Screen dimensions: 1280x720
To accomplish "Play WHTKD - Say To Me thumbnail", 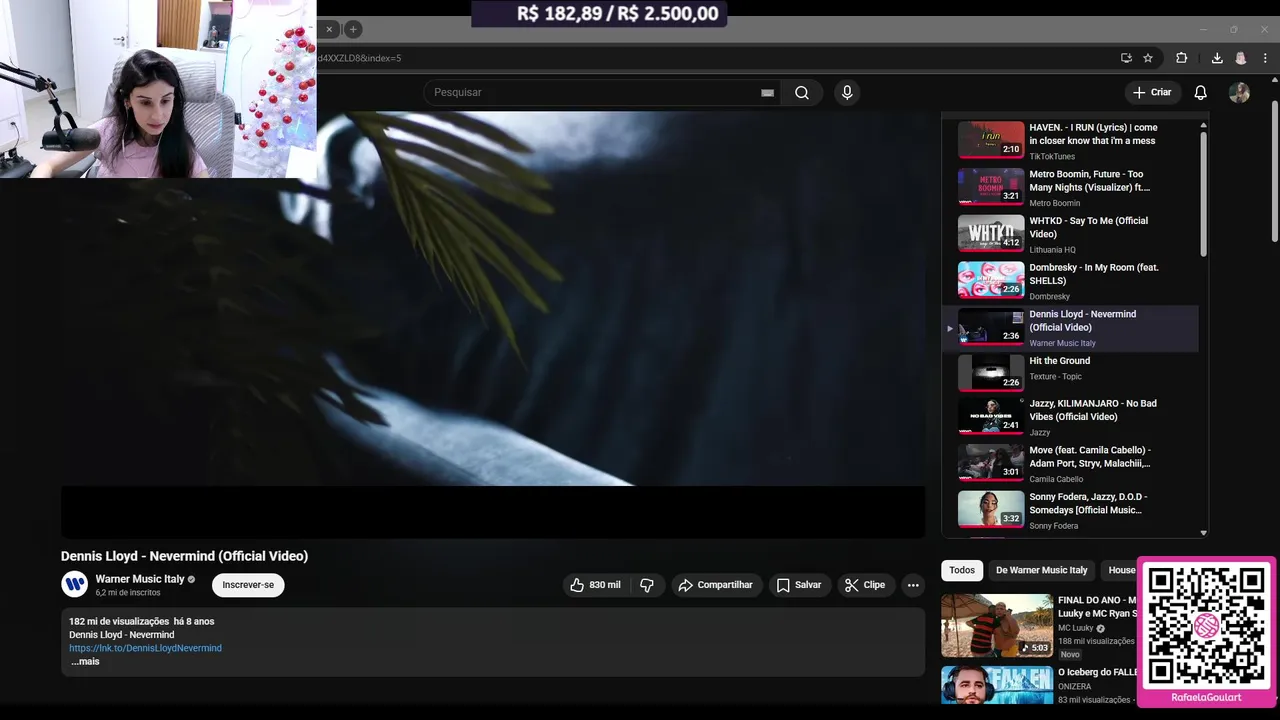I will 991,233.
